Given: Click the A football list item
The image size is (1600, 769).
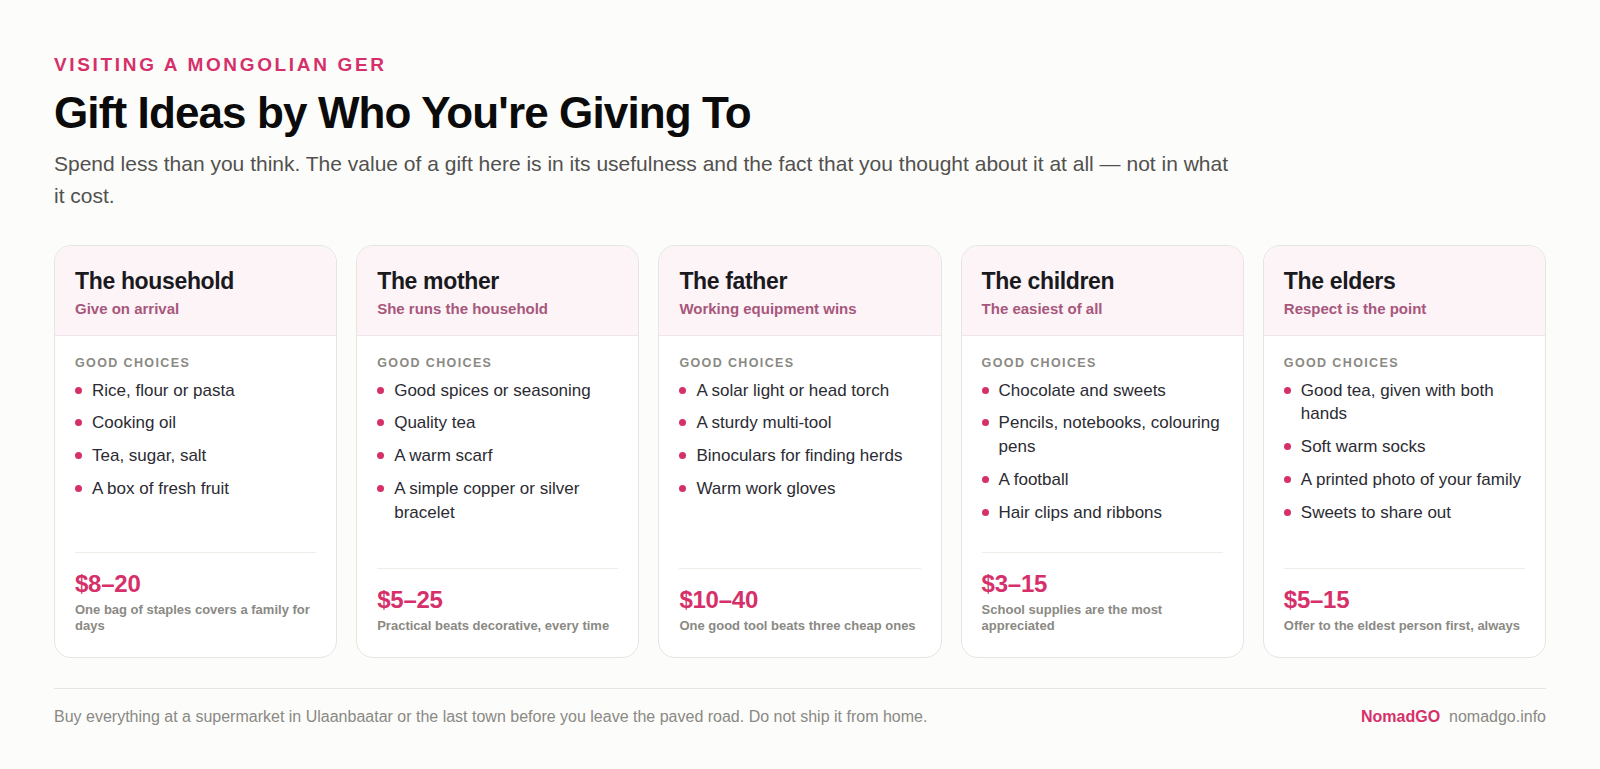Looking at the screenshot, I should (x=1033, y=479).
